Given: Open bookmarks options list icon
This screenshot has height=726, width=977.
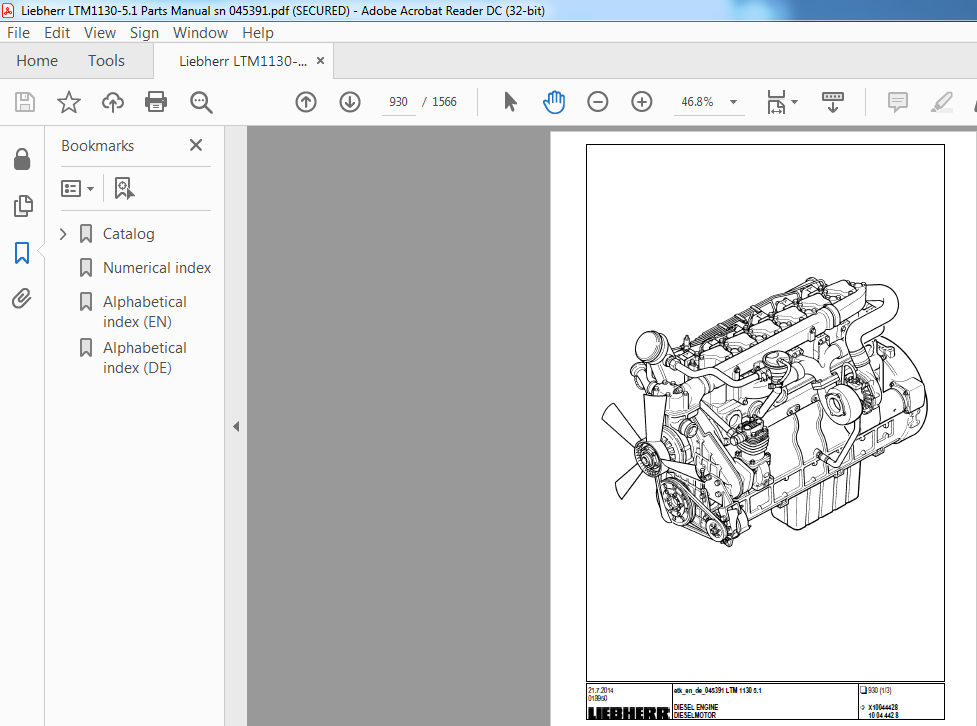Looking at the screenshot, I should tap(77, 188).
